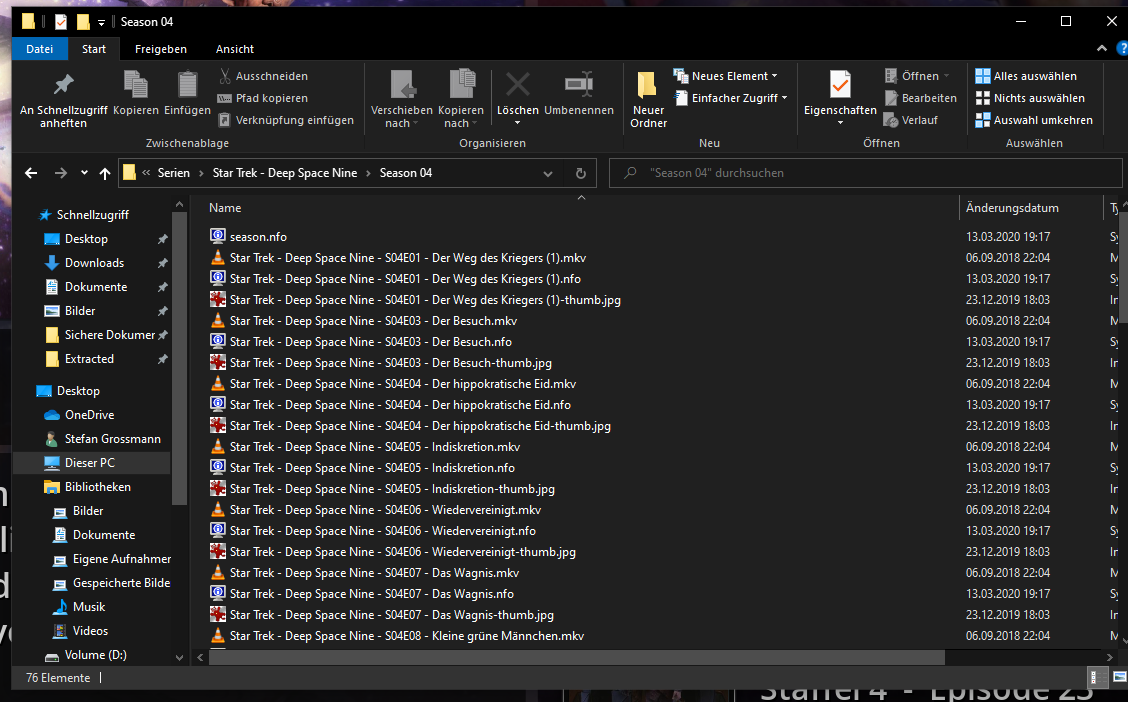Open Stefan Grossmann user folder

coord(112,439)
